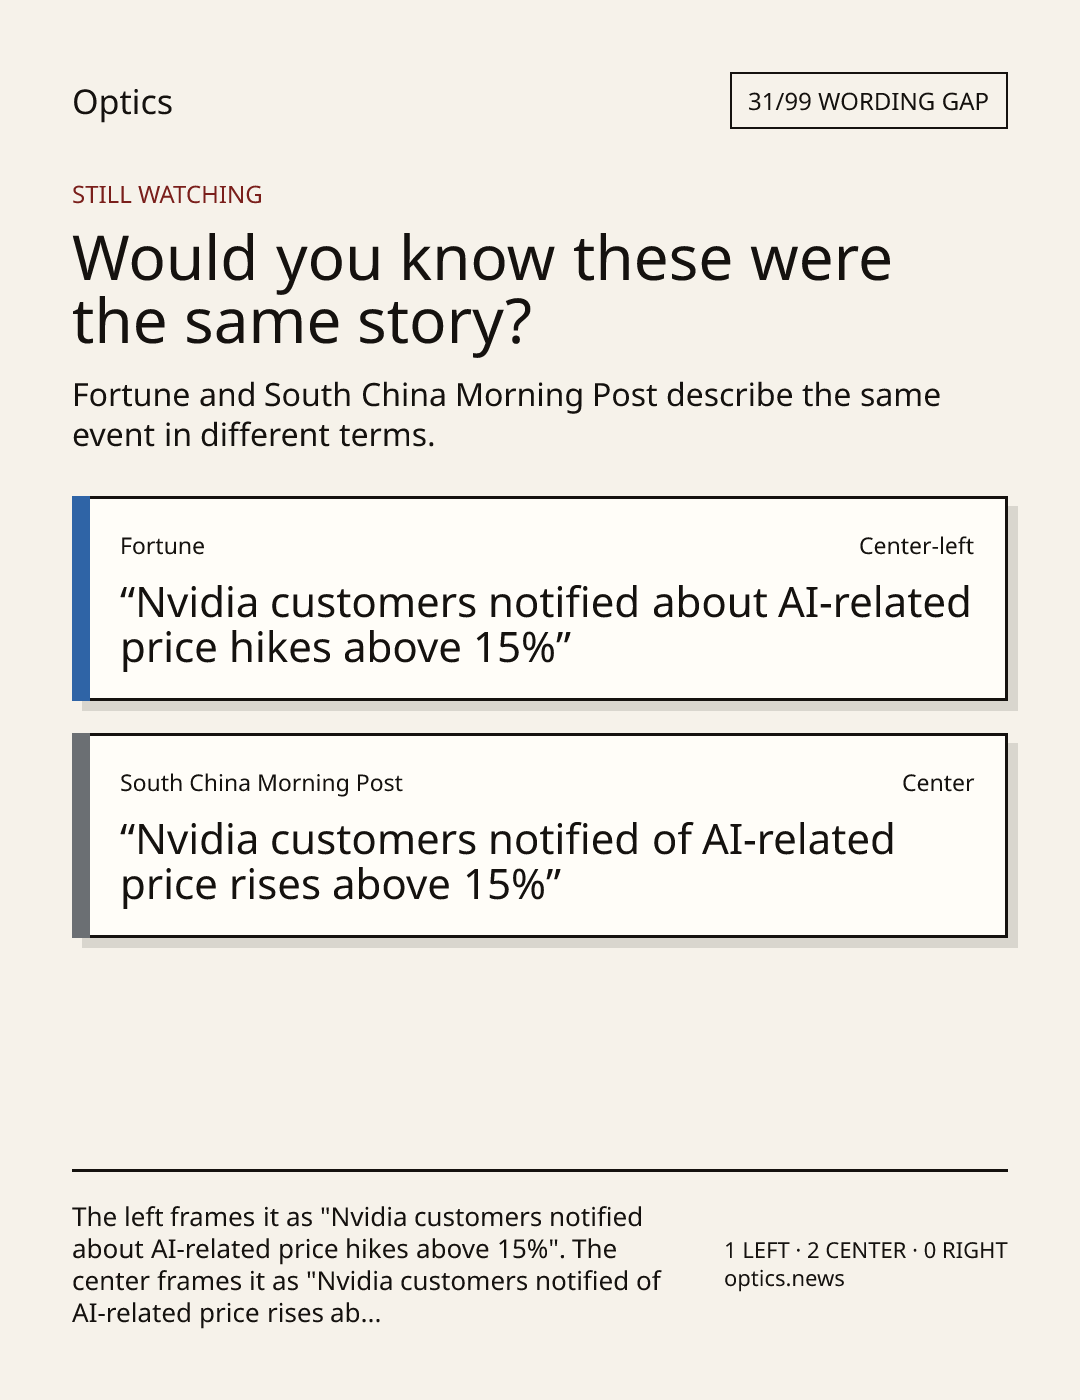The height and width of the screenshot is (1400, 1080).
Task: Select the Center-left bias label
Action: (x=916, y=546)
